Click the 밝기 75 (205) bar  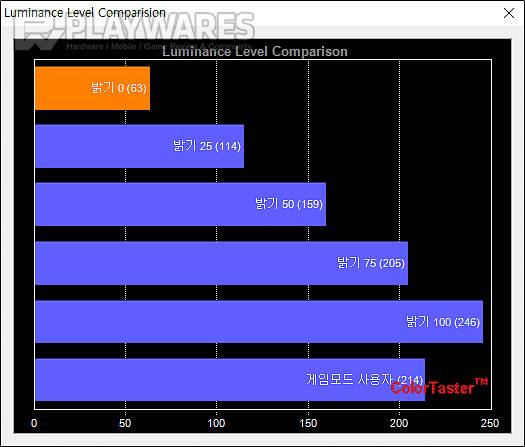pos(222,263)
